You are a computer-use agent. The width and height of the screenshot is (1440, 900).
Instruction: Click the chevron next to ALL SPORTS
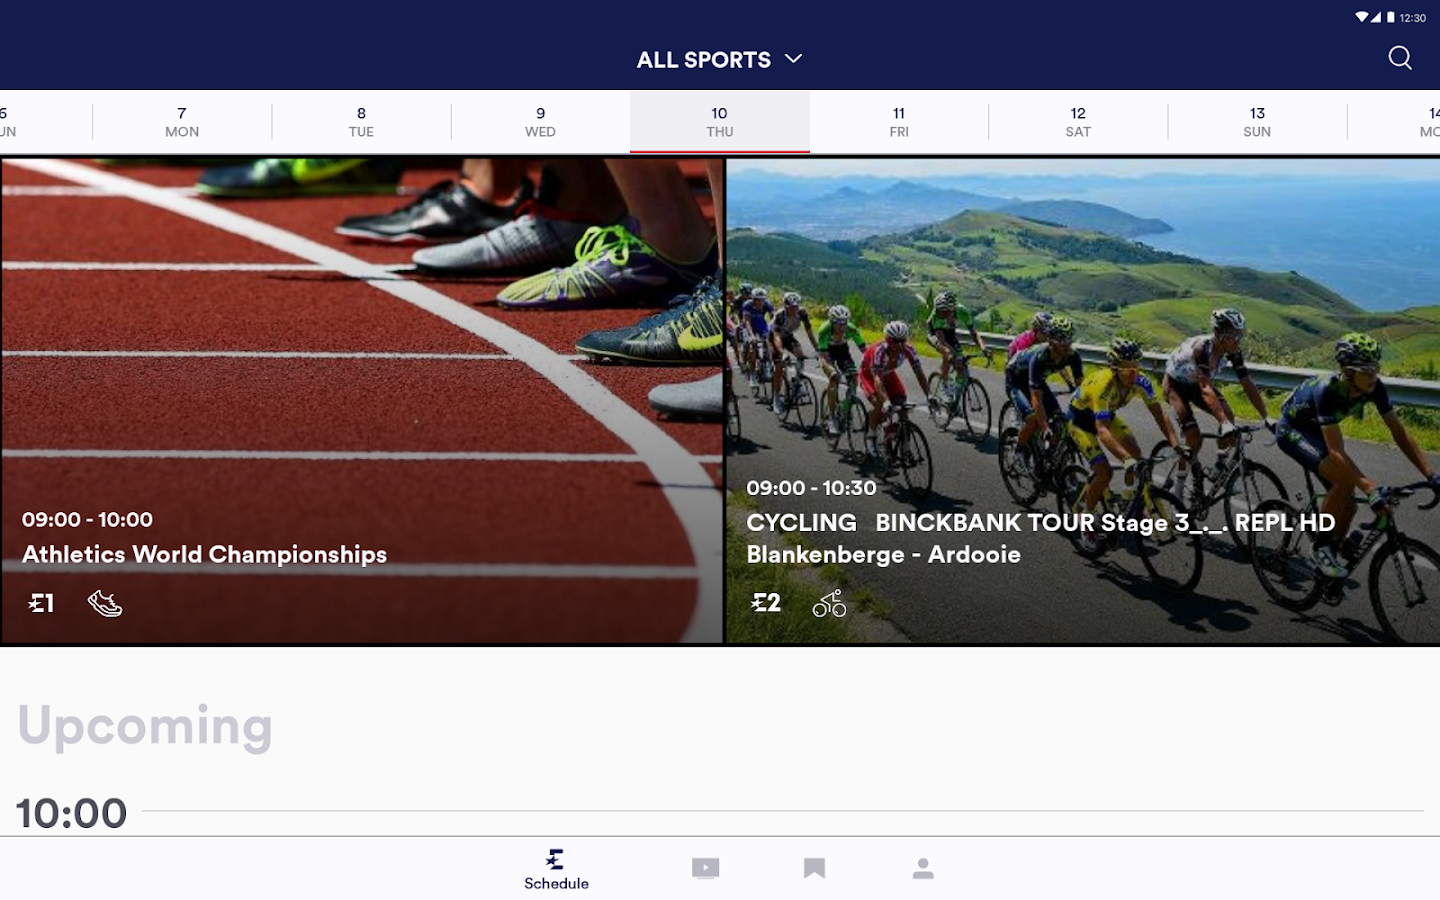point(793,59)
